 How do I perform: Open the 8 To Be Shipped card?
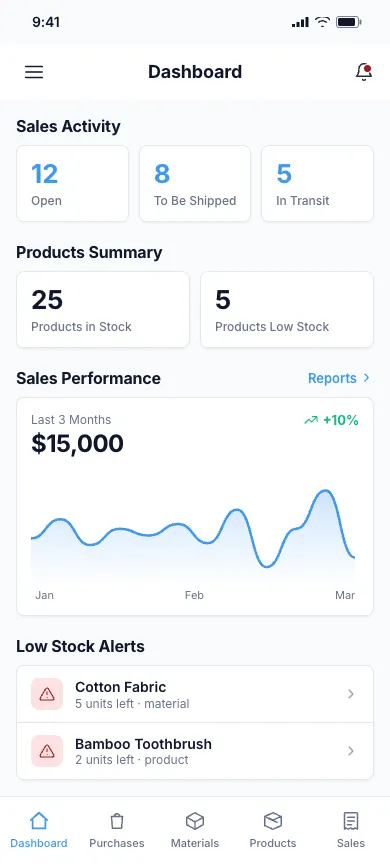(x=195, y=183)
